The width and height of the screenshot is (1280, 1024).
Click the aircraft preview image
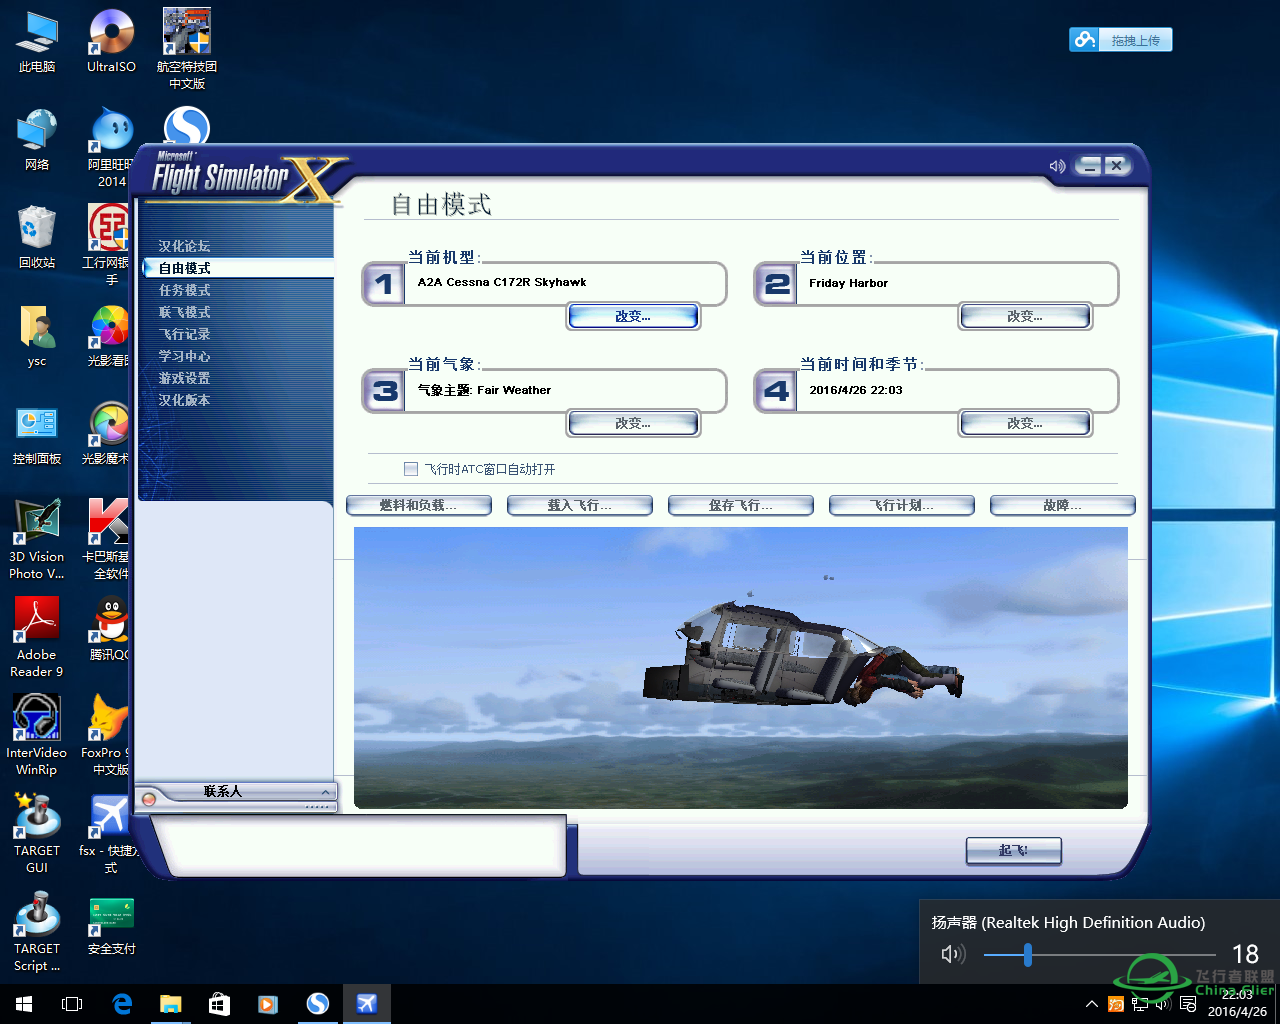click(741, 668)
